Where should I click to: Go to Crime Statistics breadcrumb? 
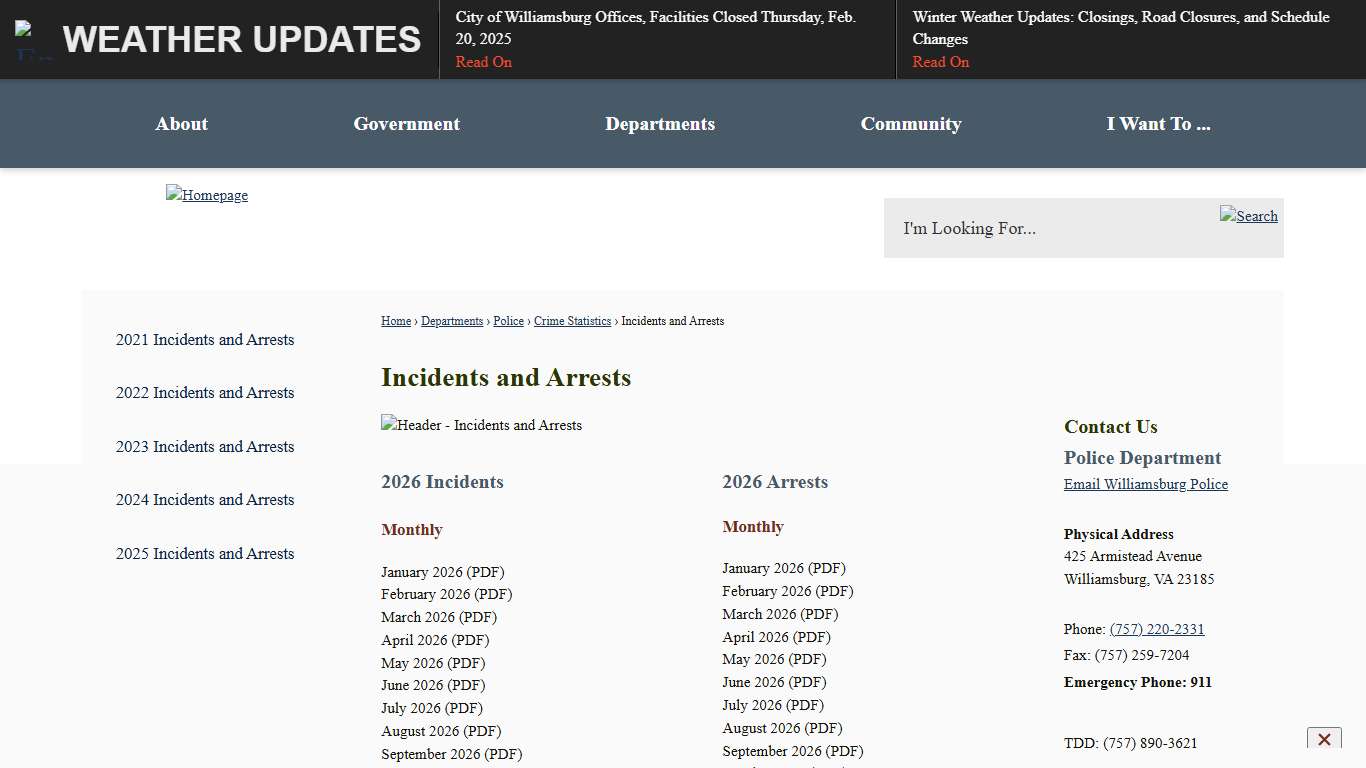tap(572, 321)
